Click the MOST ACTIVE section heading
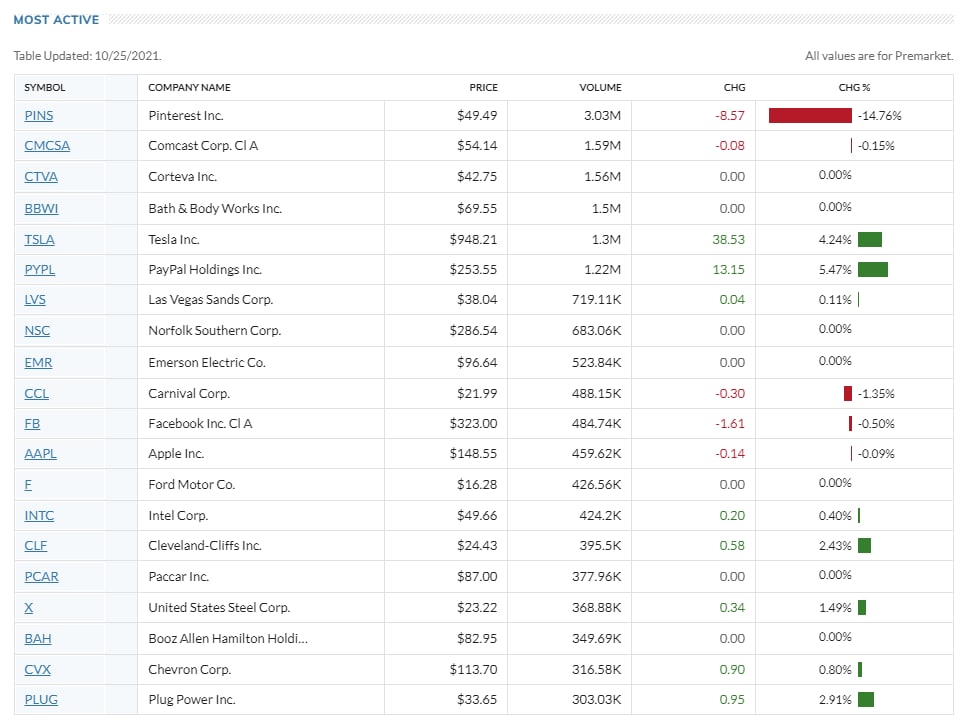 pos(56,20)
